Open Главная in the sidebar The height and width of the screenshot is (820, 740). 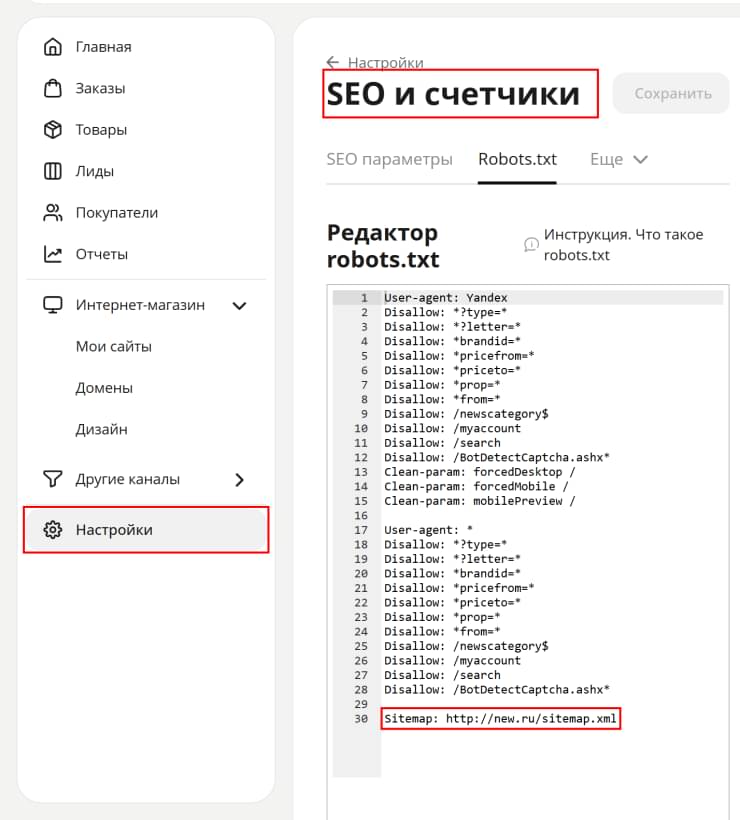pos(104,47)
